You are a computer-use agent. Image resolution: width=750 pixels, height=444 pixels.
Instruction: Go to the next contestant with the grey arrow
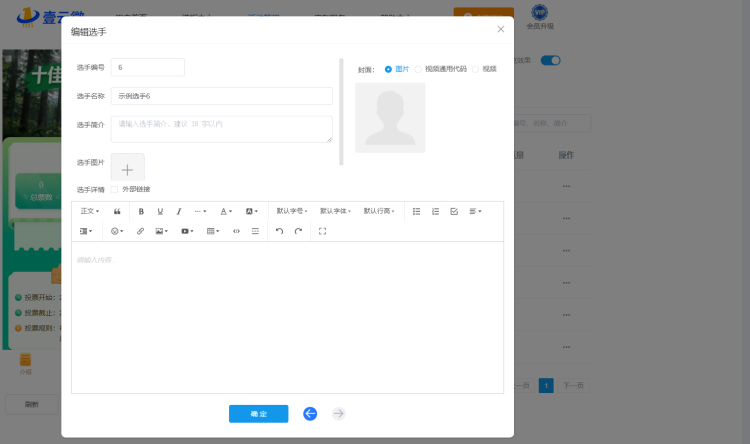[339, 413]
